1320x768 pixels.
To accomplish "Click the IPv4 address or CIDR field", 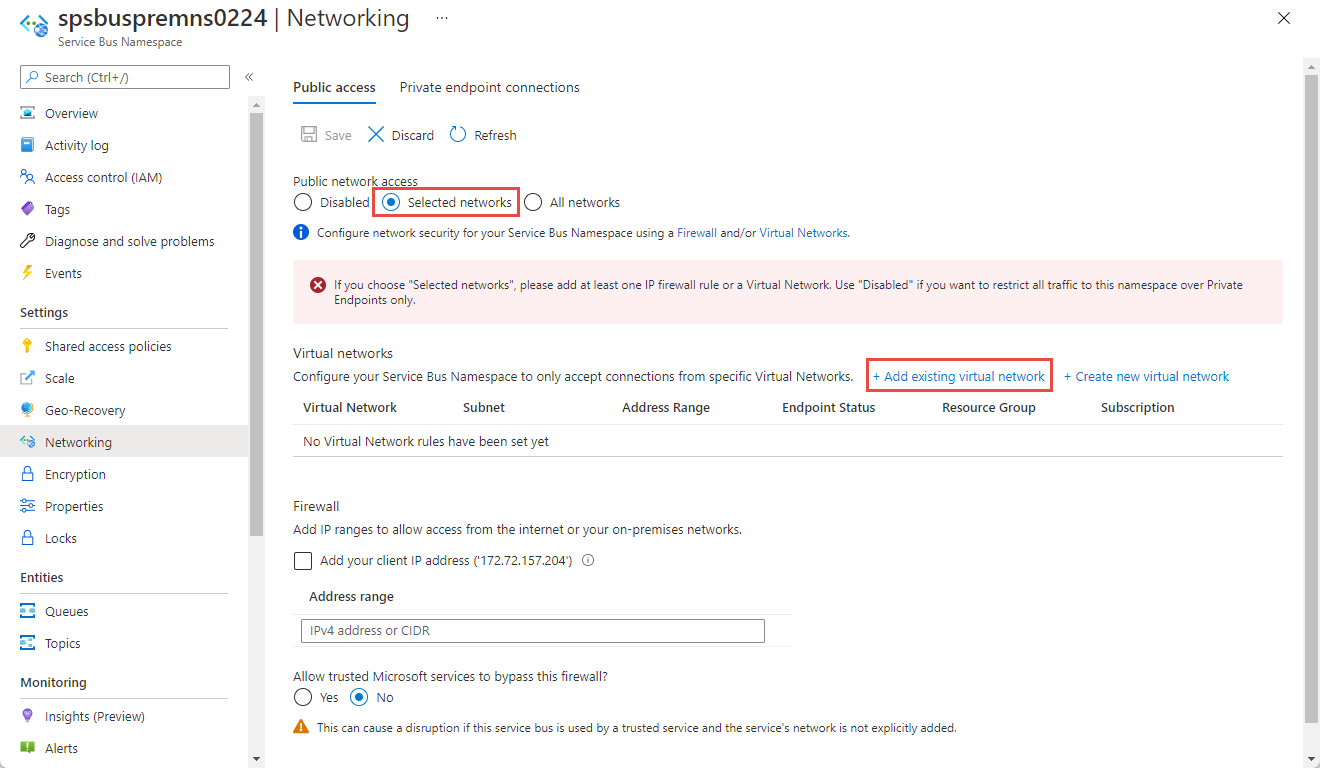I will coord(532,631).
